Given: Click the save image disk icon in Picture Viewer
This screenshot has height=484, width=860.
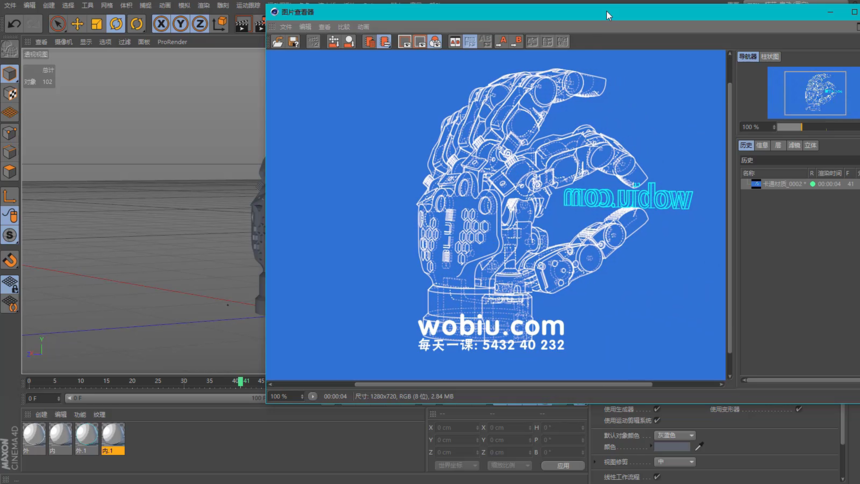Looking at the screenshot, I should pos(293,42).
